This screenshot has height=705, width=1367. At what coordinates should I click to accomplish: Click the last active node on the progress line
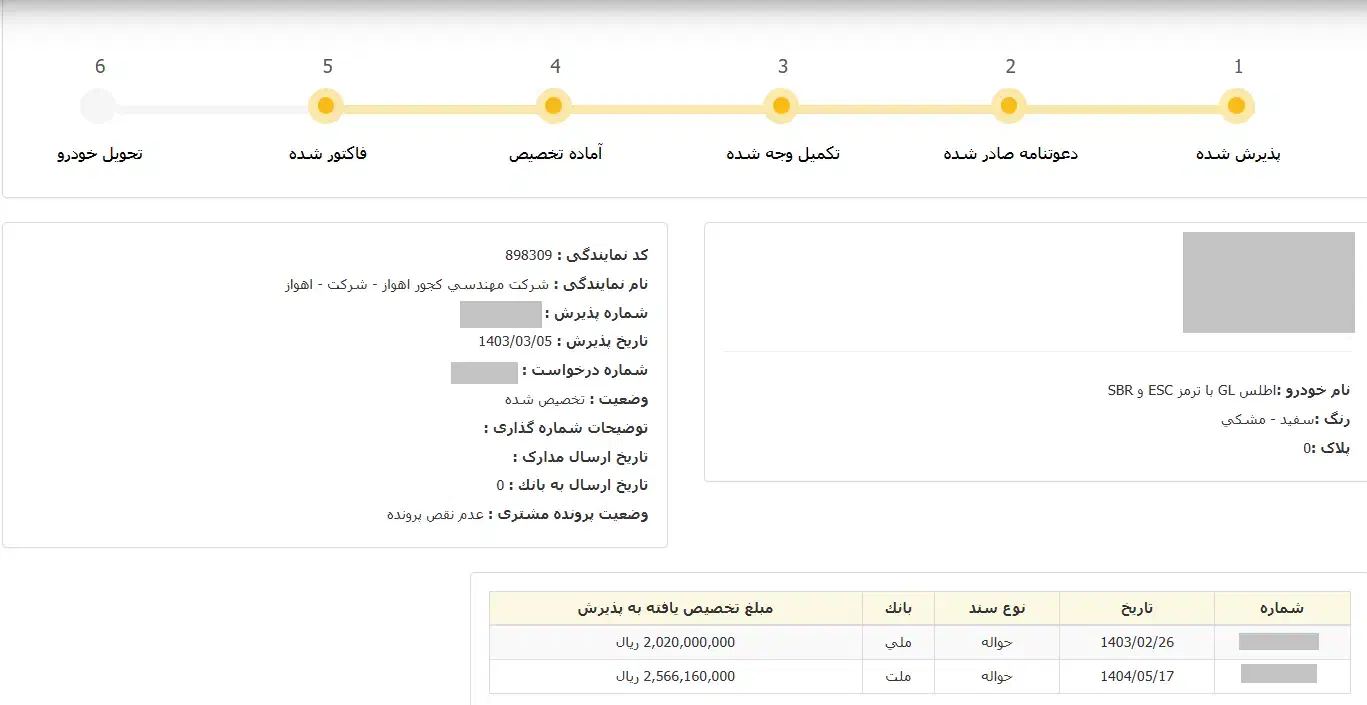326,105
